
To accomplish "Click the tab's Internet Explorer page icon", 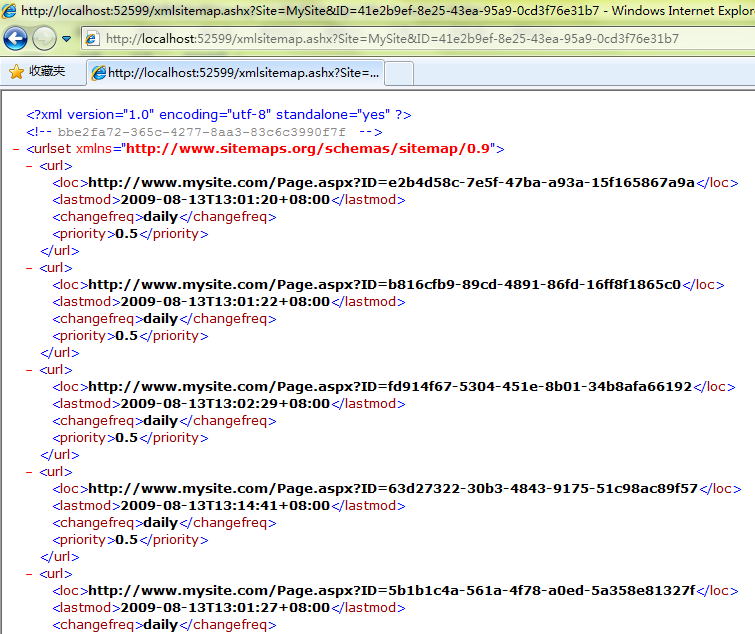I will 98,73.
